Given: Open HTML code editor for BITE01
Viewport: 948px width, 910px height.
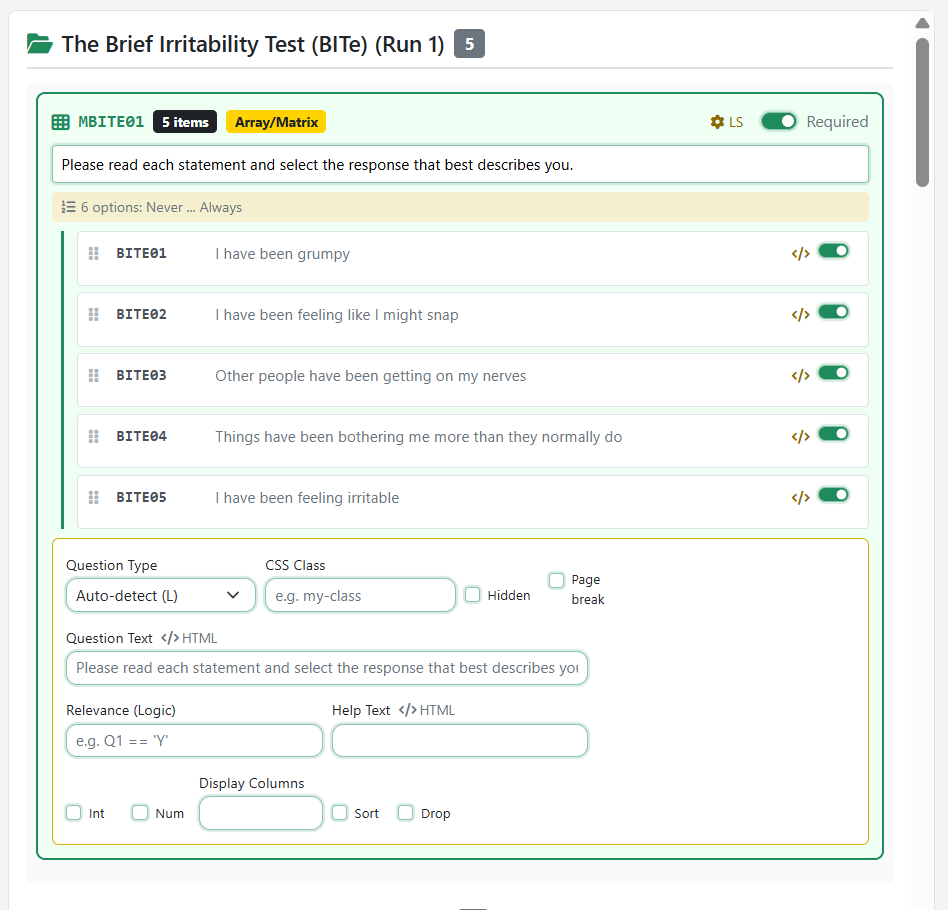Looking at the screenshot, I should (x=800, y=254).
